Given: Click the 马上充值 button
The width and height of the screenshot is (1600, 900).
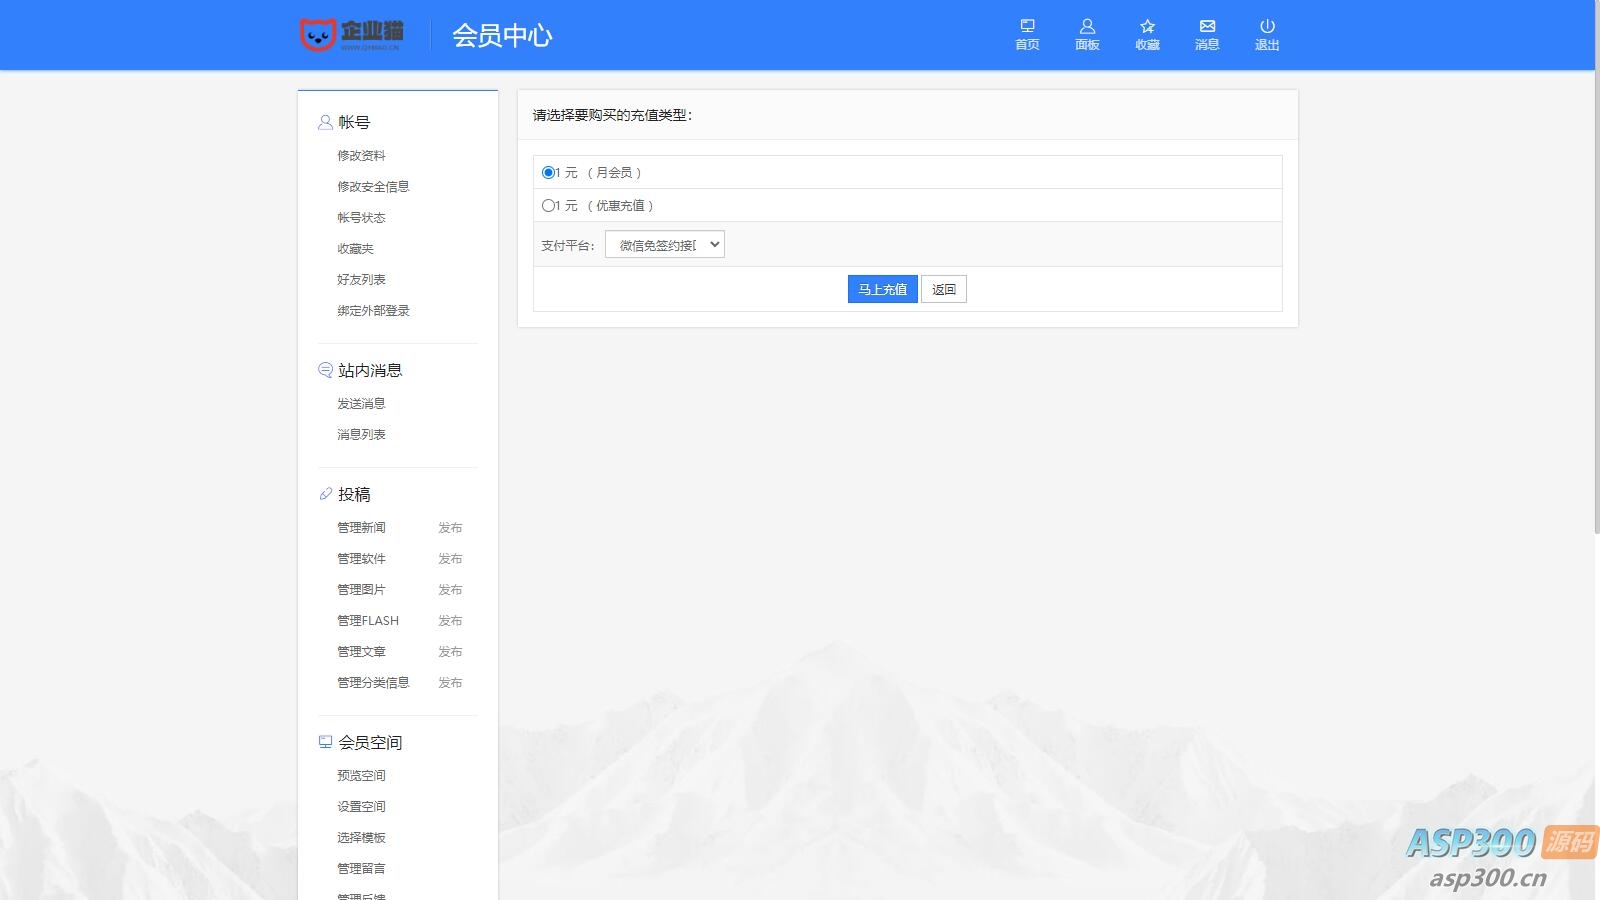Looking at the screenshot, I should [881, 288].
